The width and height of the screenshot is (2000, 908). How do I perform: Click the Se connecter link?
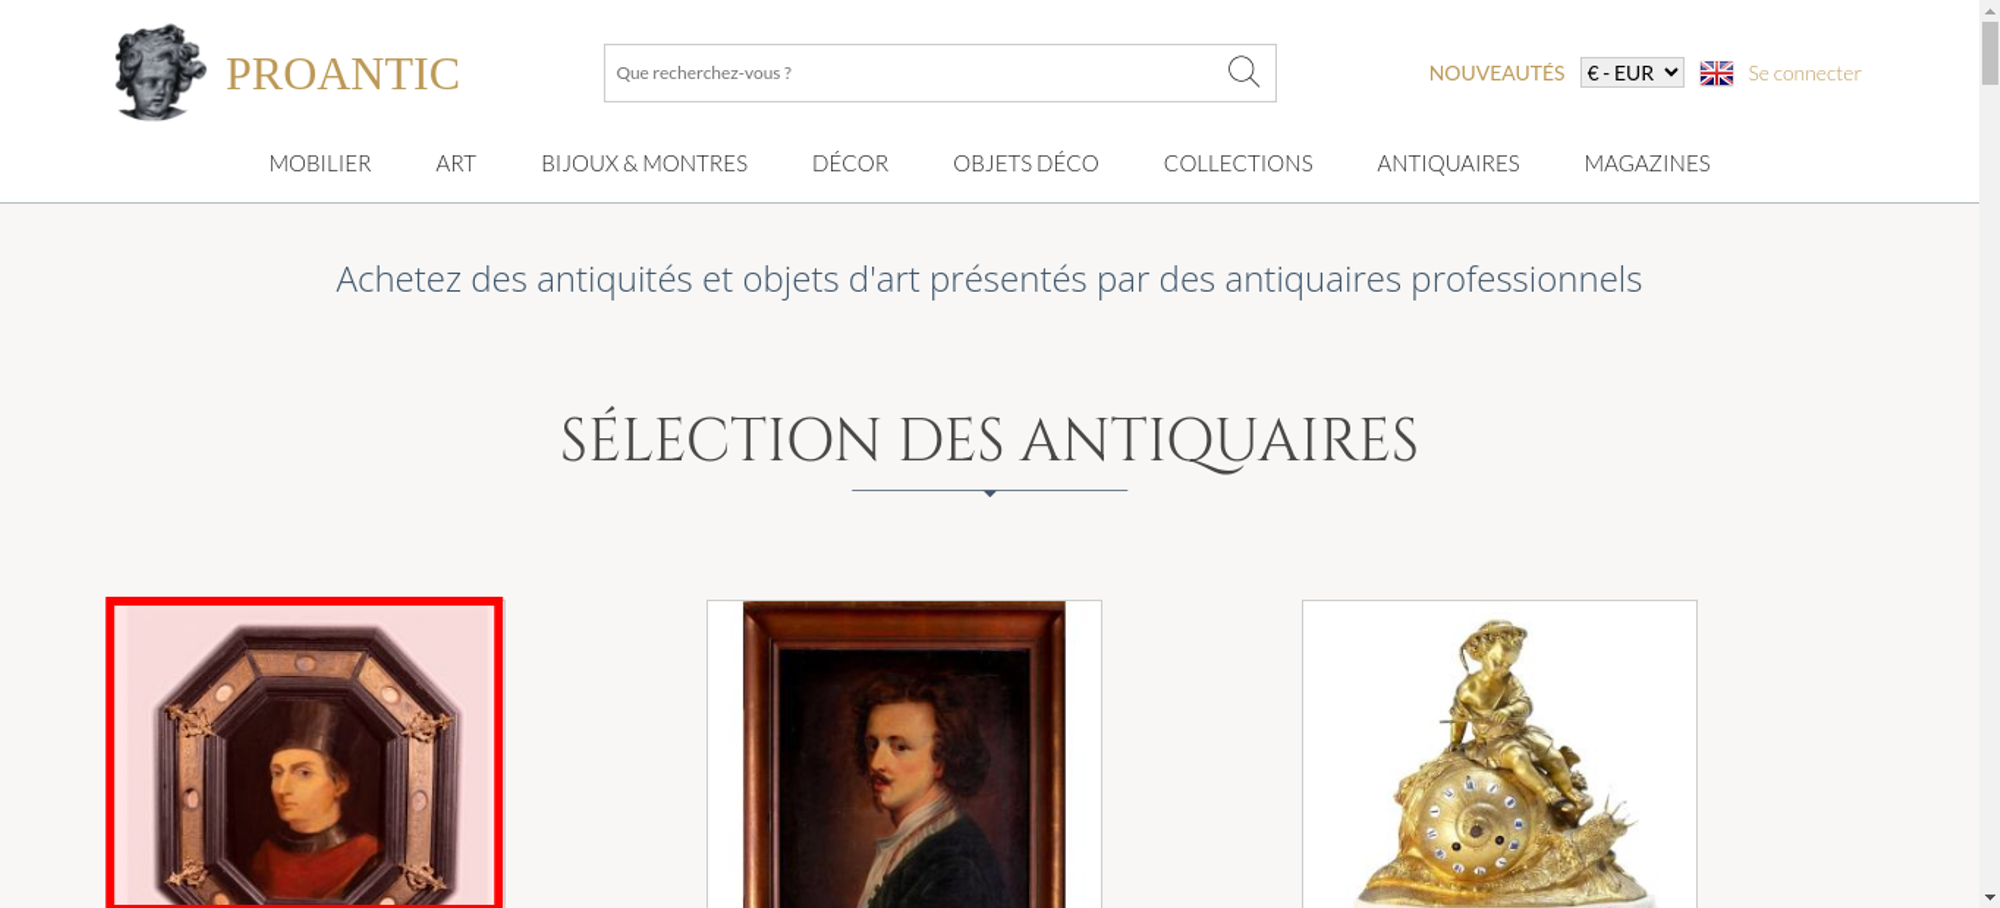pyautogui.click(x=1804, y=73)
